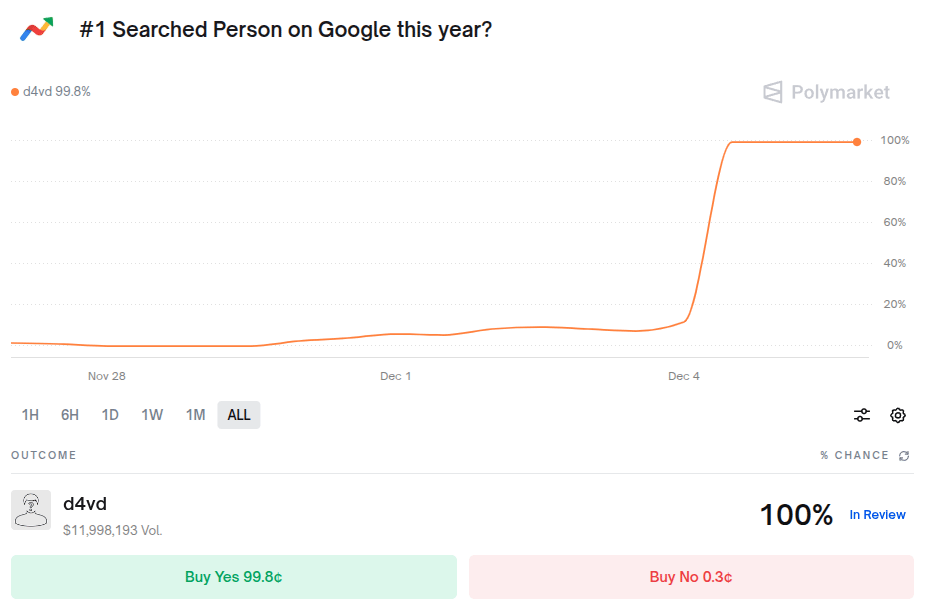The height and width of the screenshot is (610, 930).
Task: Open the In Review link
Action: pyautogui.click(x=877, y=515)
